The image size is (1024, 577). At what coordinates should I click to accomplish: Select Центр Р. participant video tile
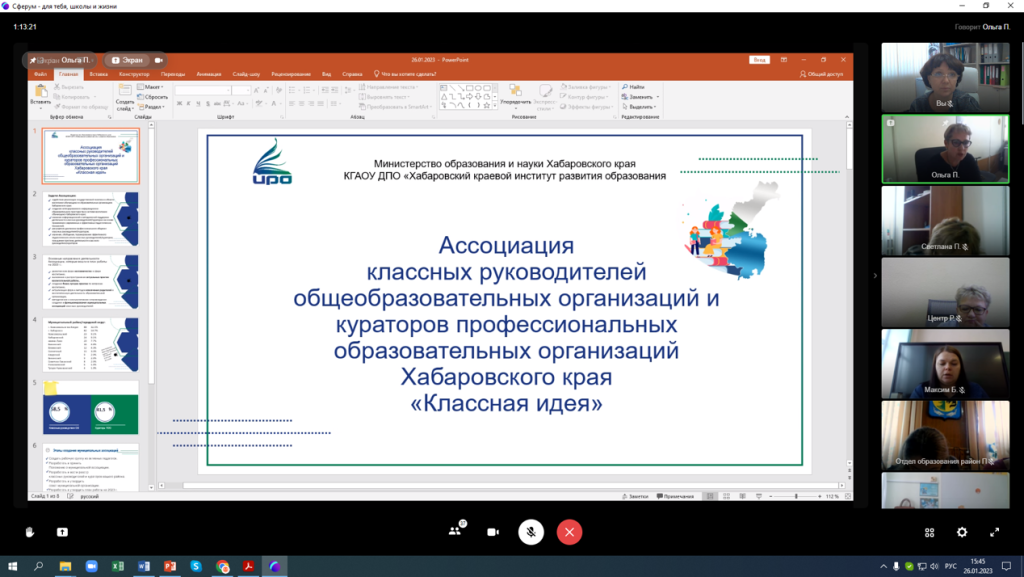click(x=945, y=292)
